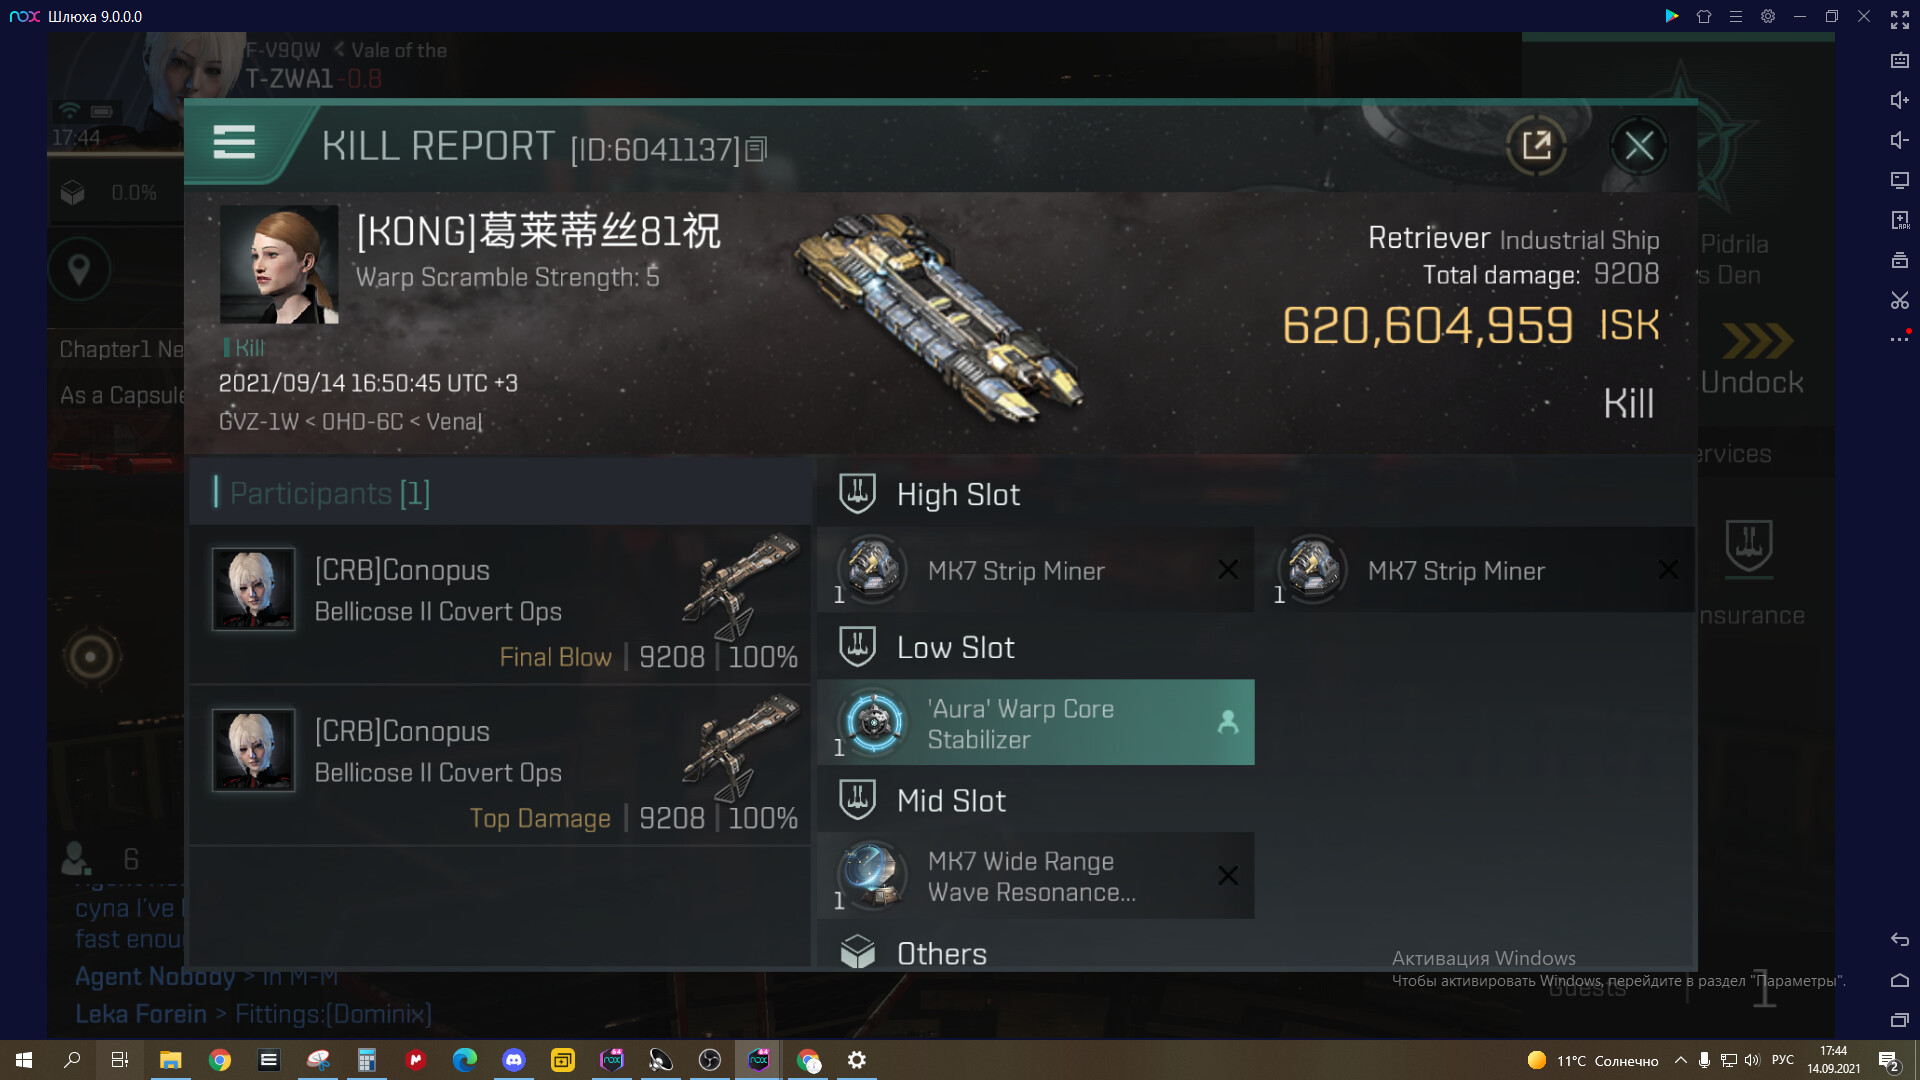Open Discord from the Windows taskbar
The image size is (1920, 1080).
[x=514, y=1060]
